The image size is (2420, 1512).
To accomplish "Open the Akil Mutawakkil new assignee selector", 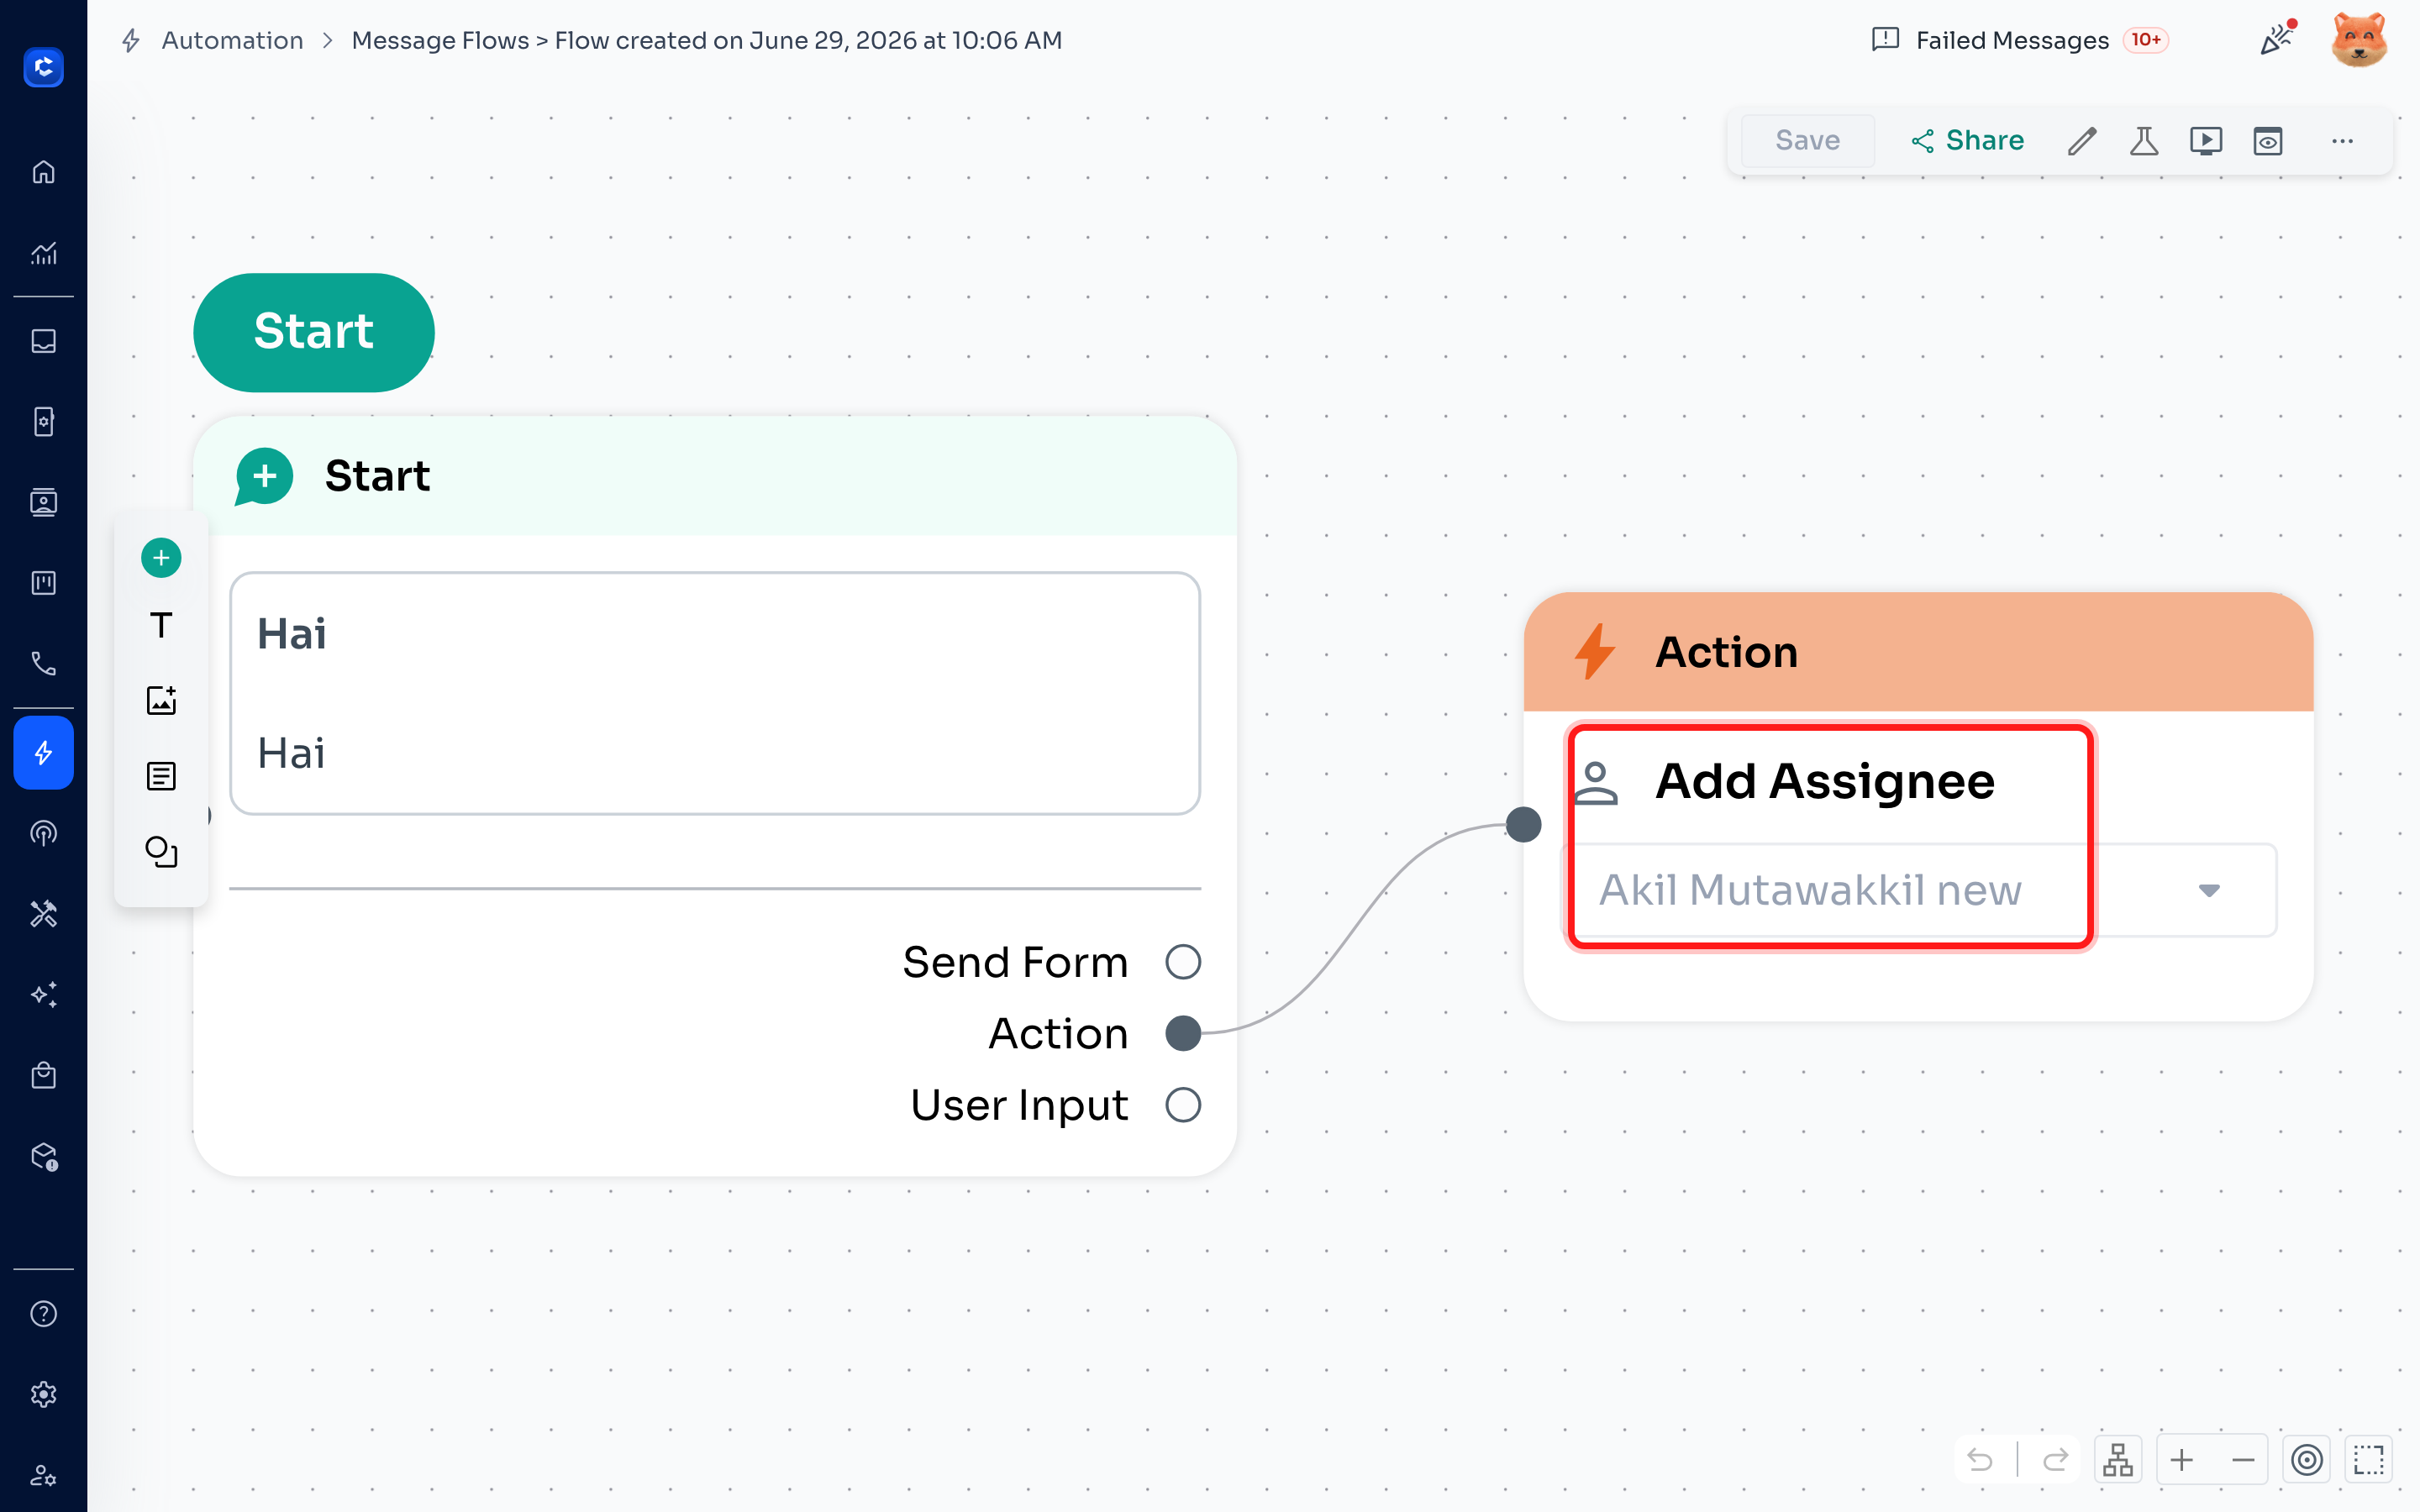I will [1919, 890].
